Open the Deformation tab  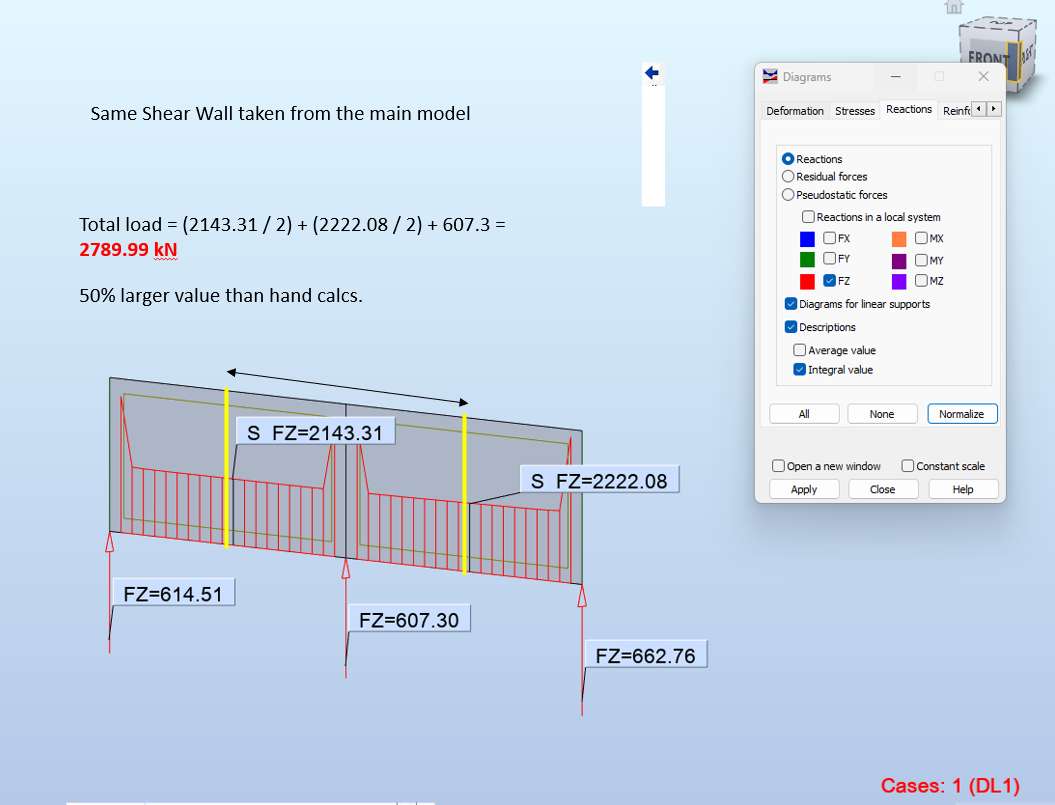point(795,111)
